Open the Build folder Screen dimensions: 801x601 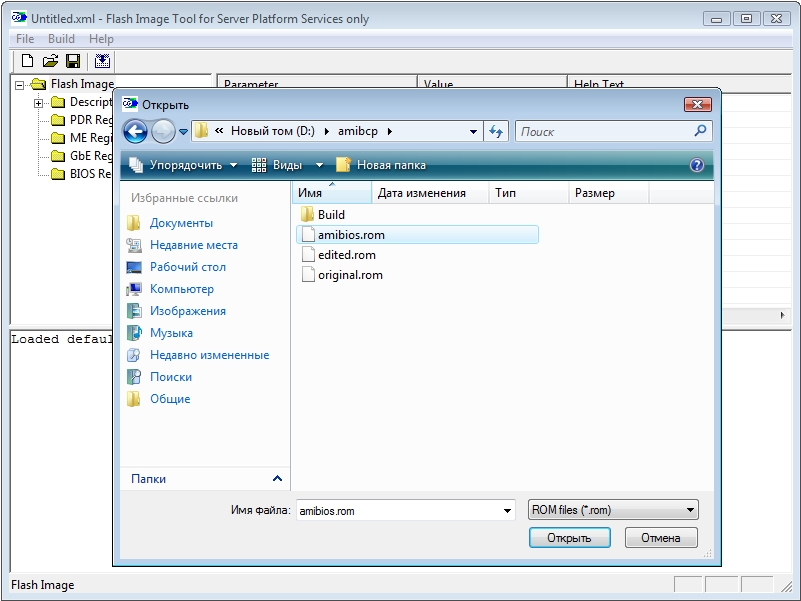(330, 214)
